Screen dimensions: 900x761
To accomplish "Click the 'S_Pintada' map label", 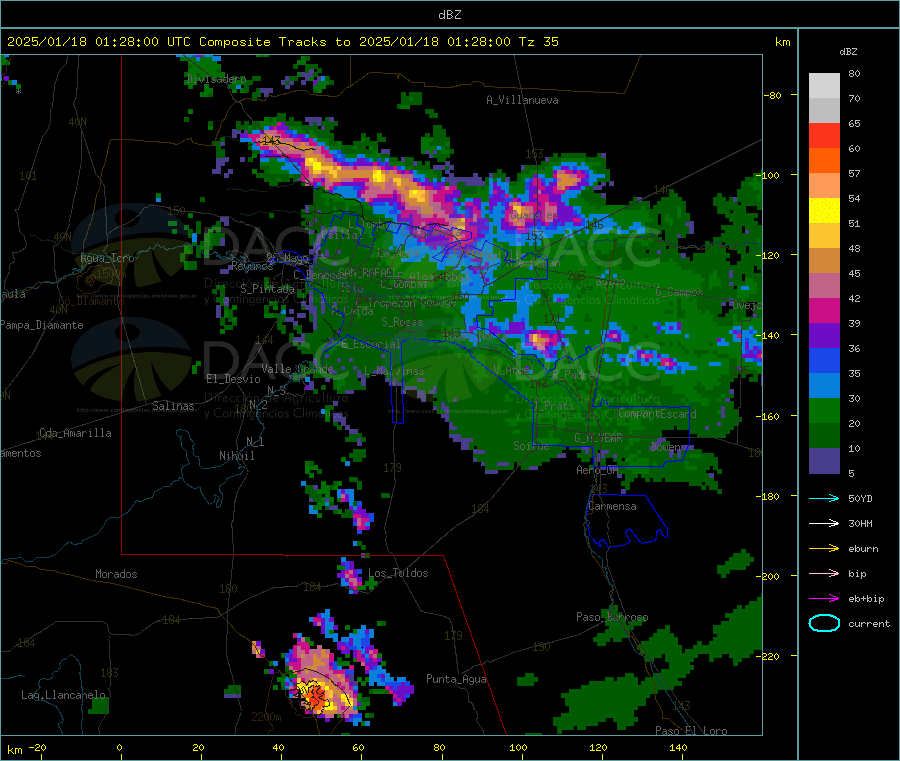I will (x=267, y=288).
